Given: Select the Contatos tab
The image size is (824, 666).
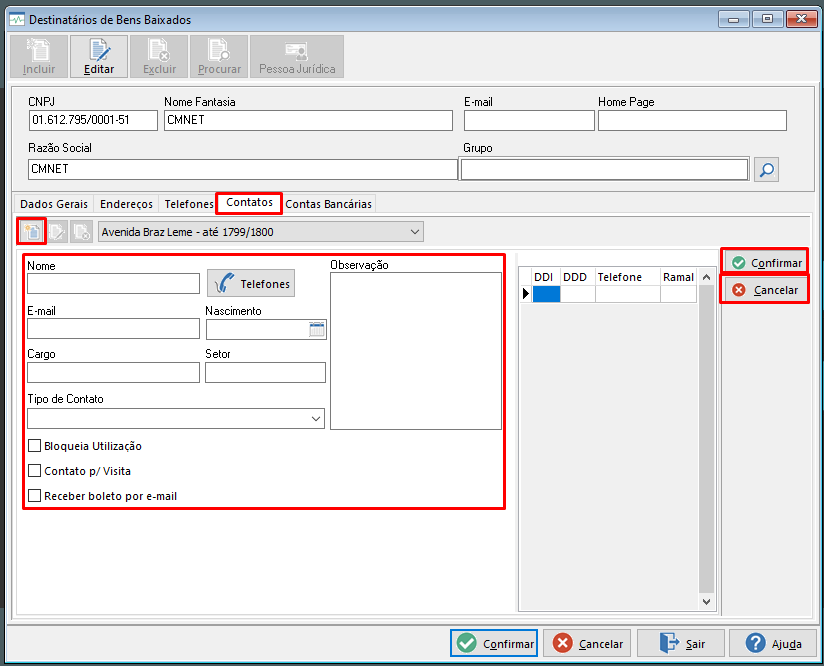Looking at the screenshot, I should click(x=249, y=202).
